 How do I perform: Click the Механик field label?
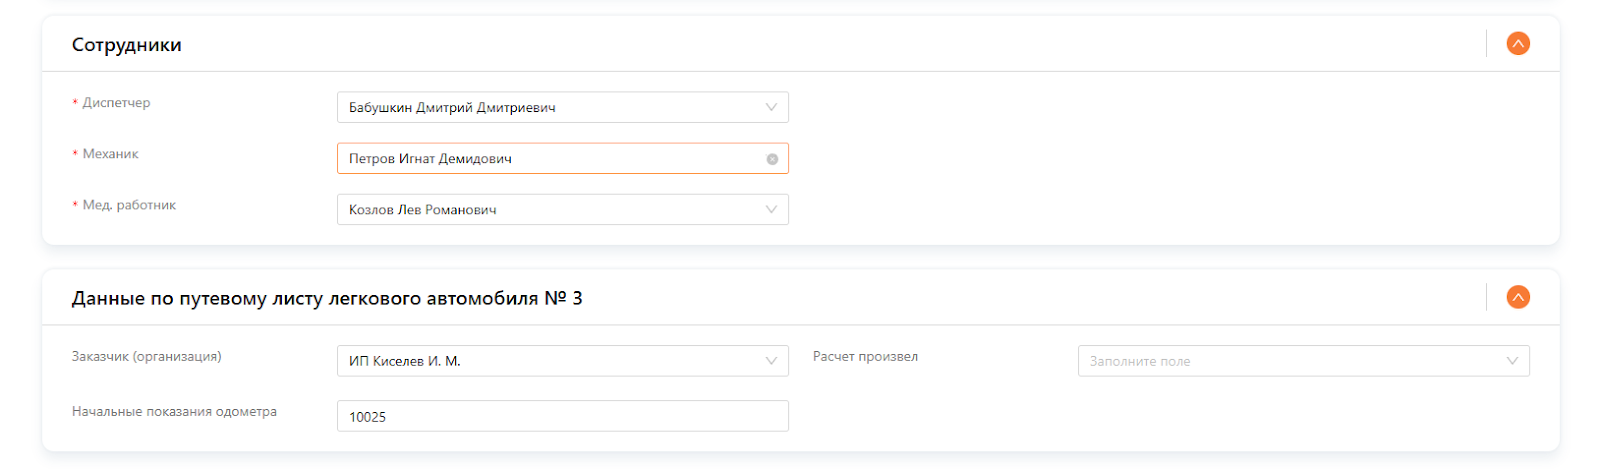110,154
